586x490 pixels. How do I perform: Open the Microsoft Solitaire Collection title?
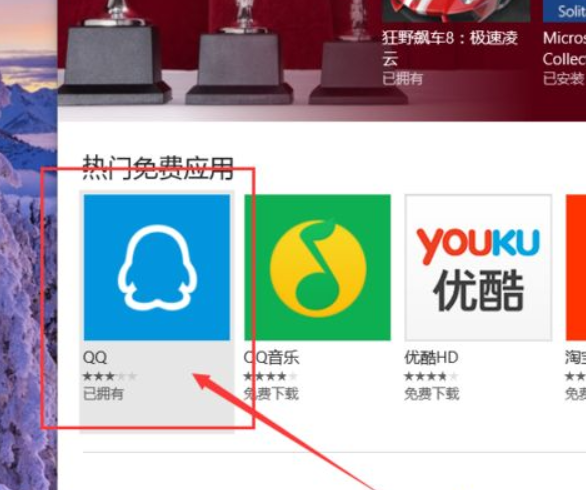564,49
